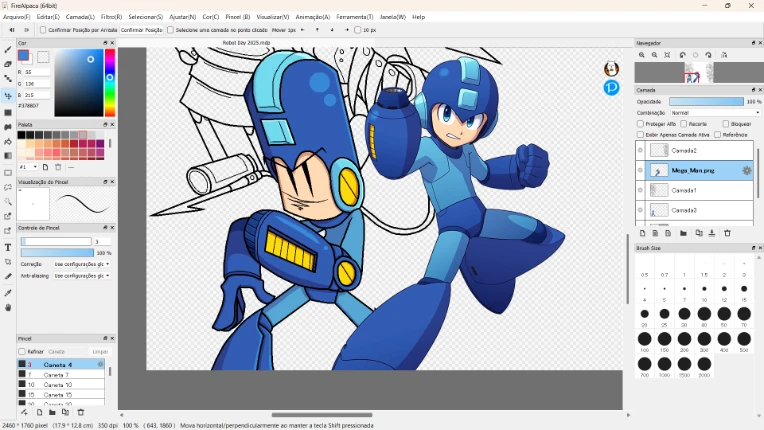Select Caneta 7 brush
Viewport: 764px width, 430px height.
61,375
